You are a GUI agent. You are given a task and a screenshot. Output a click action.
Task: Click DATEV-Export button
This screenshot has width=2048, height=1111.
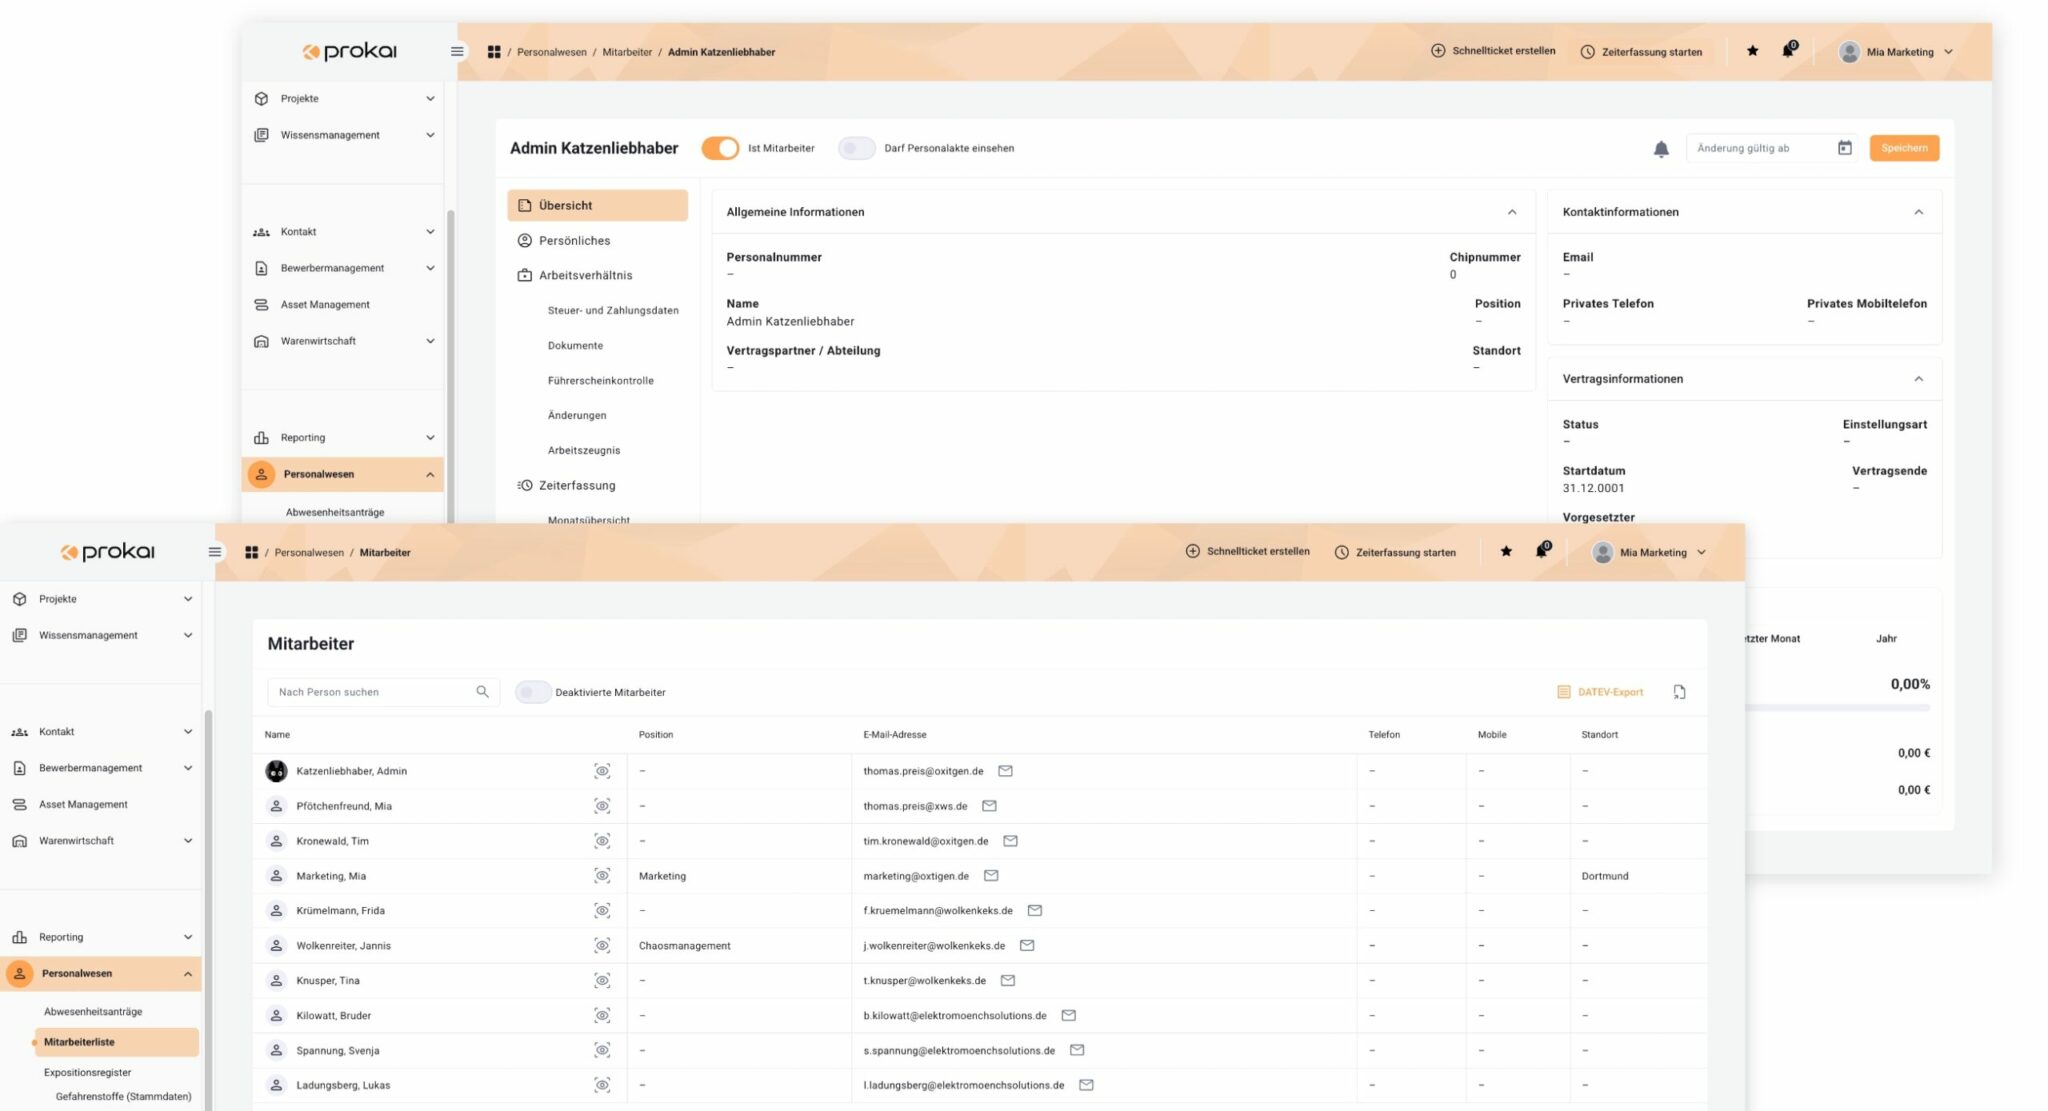1600,692
